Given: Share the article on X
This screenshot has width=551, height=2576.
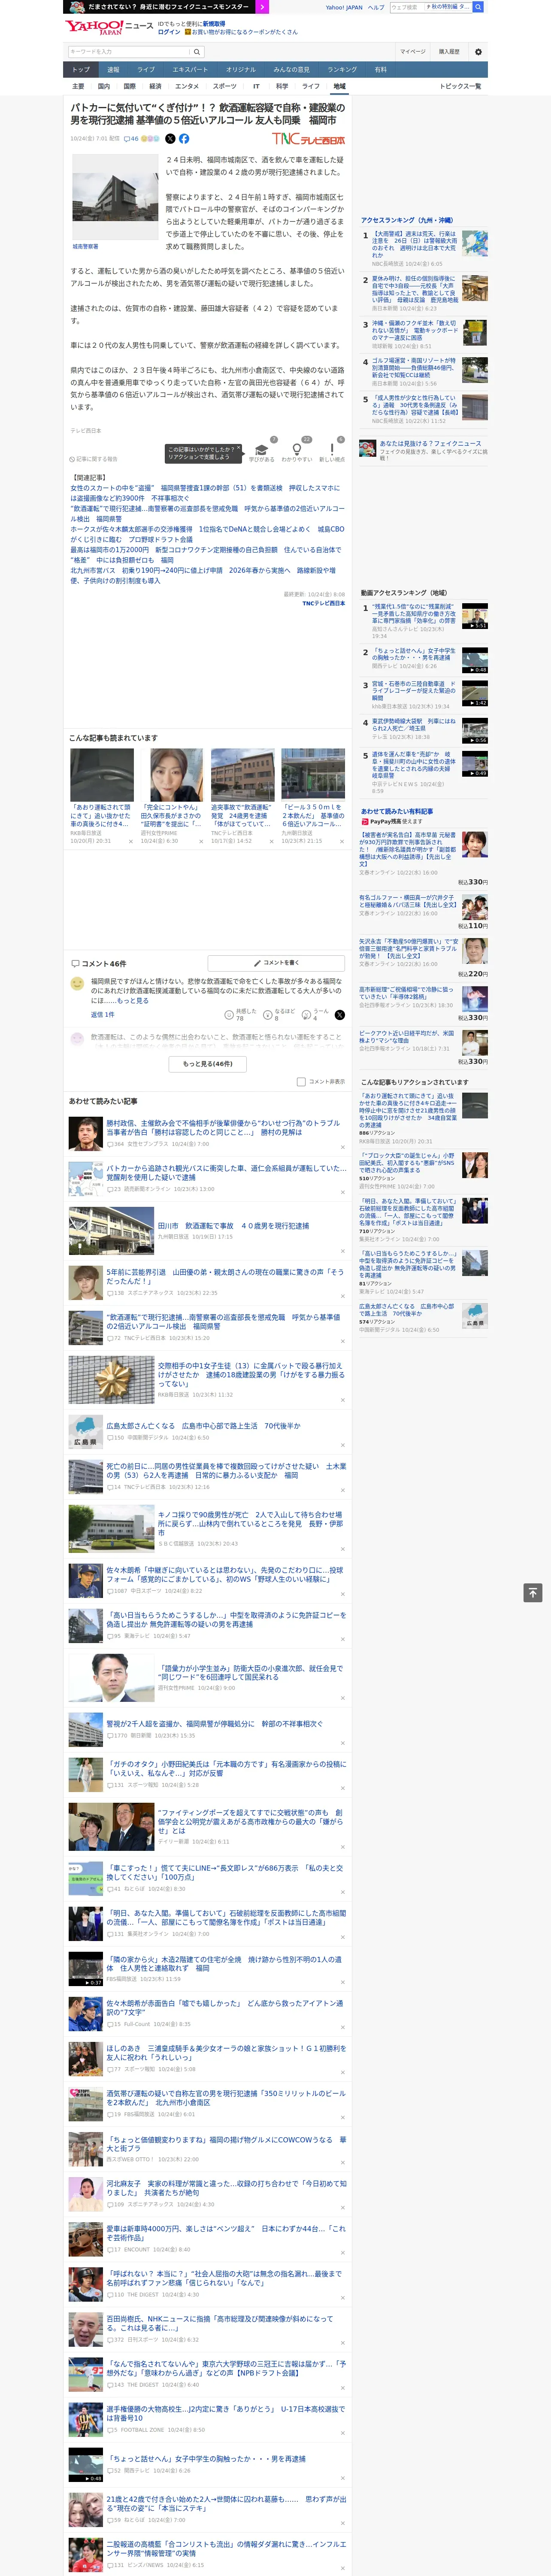Looking at the screenshot, I should [170, 139].
